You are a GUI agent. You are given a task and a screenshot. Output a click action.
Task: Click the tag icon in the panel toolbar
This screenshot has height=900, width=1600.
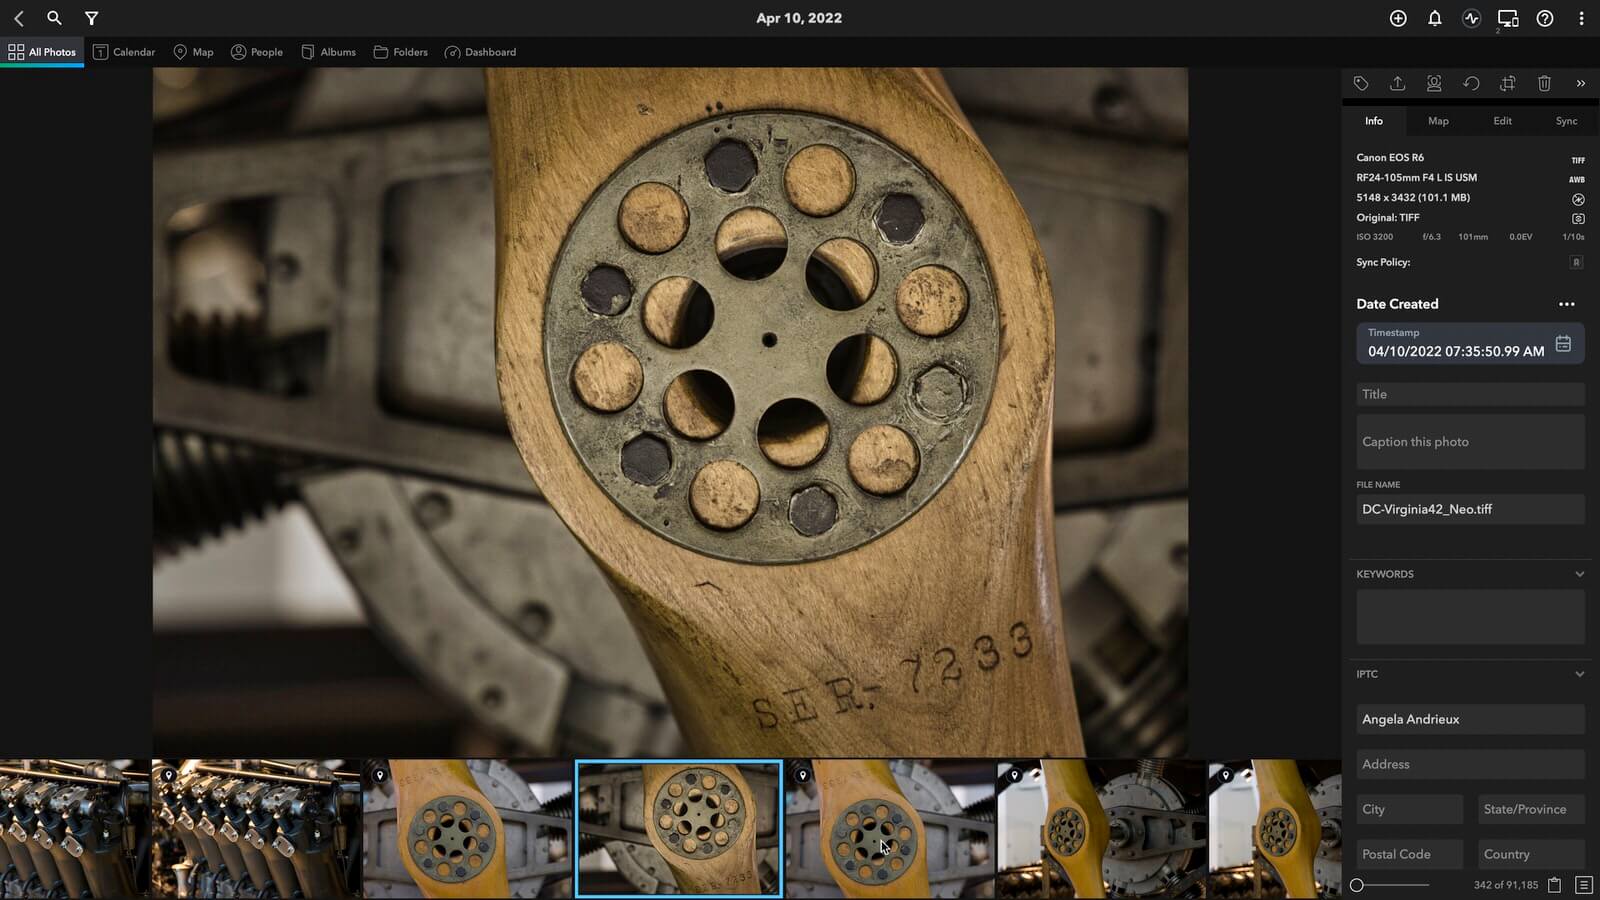pos(1361,84)
